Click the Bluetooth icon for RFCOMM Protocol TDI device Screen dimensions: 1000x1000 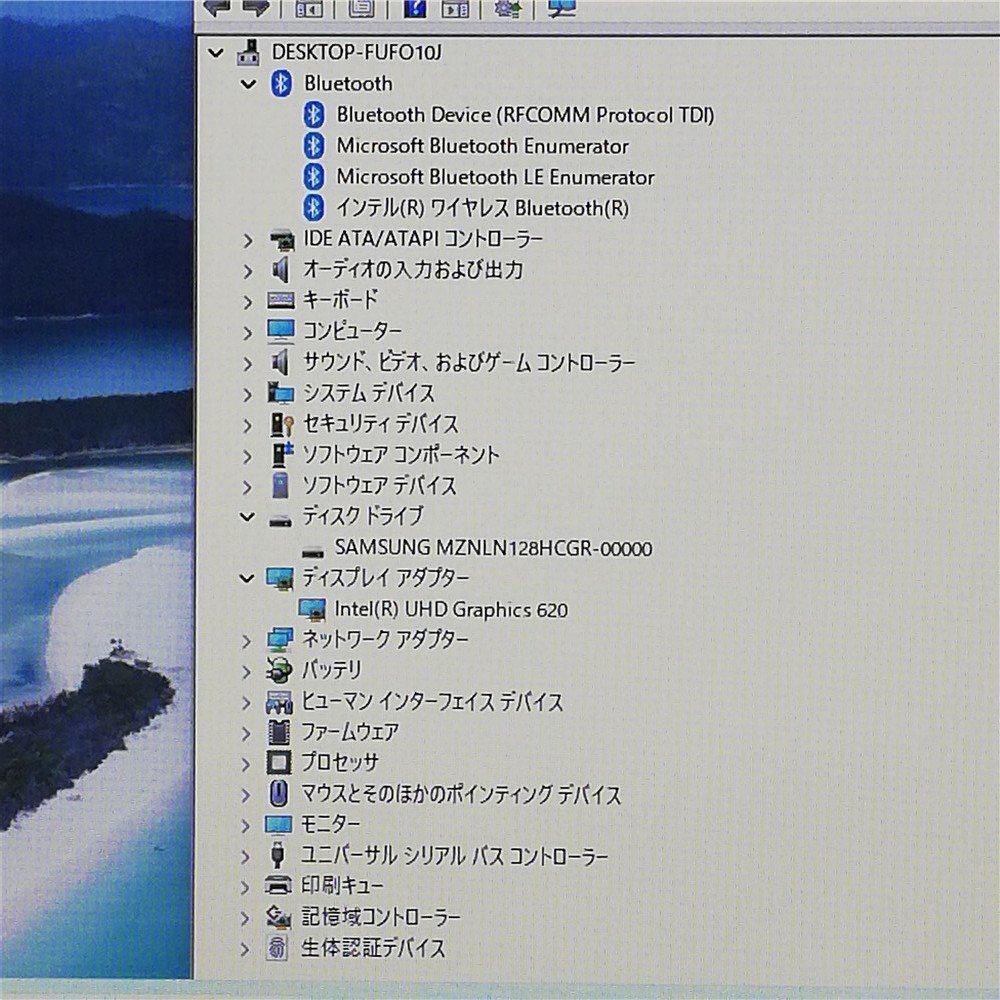coord(314,115)
